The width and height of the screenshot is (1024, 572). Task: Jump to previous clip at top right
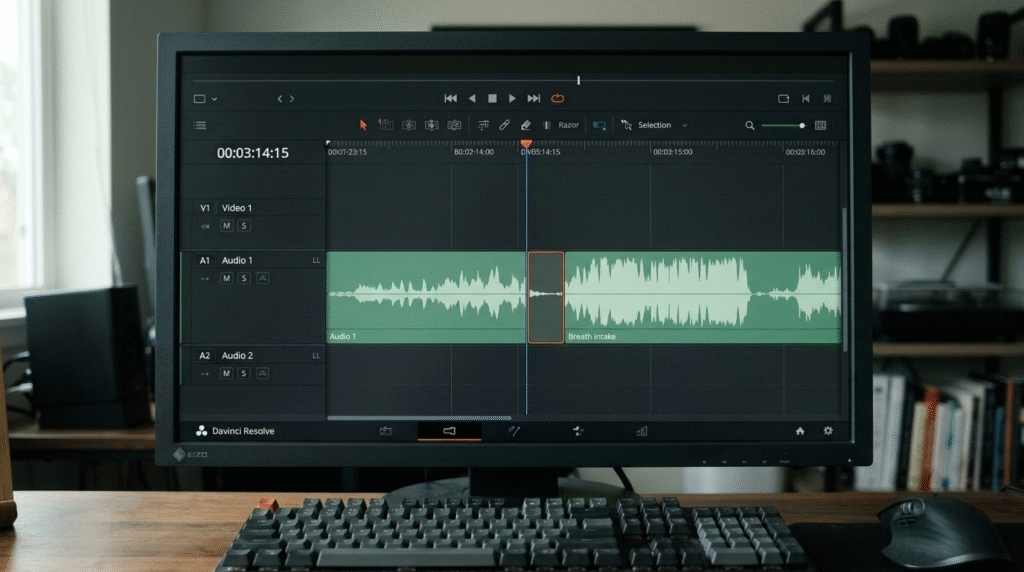click(x=806, y=99)
